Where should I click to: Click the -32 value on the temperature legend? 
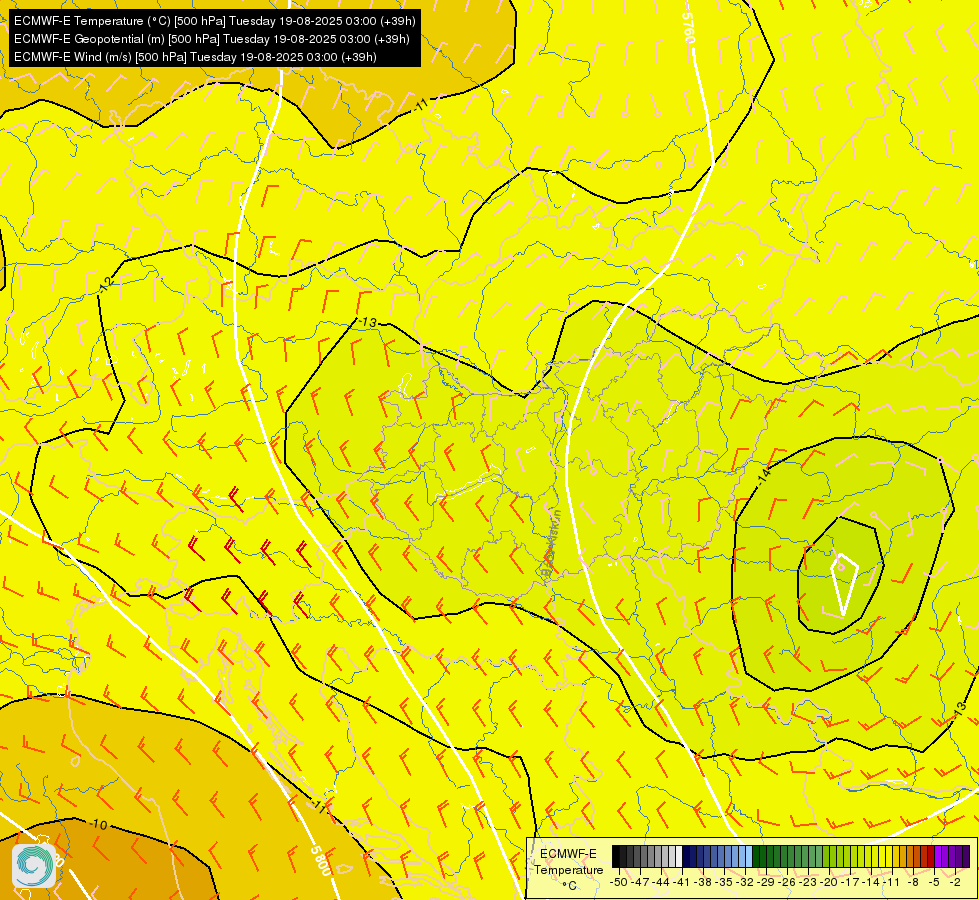[x=745, y=882]
